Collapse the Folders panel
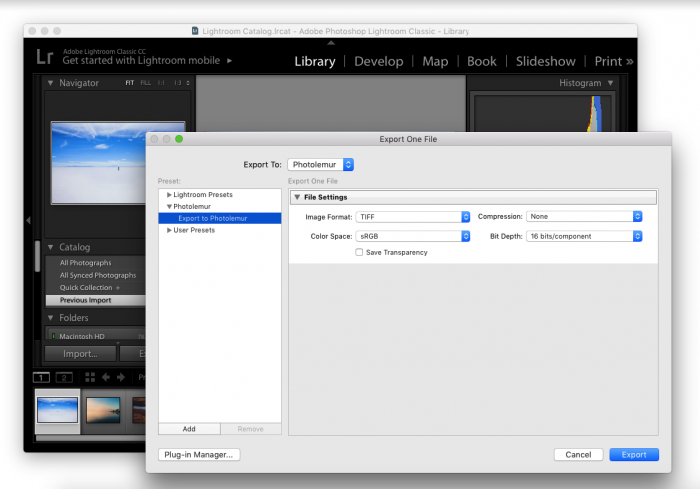This screenshot has width=700, height=489. [x=50, y=318]
